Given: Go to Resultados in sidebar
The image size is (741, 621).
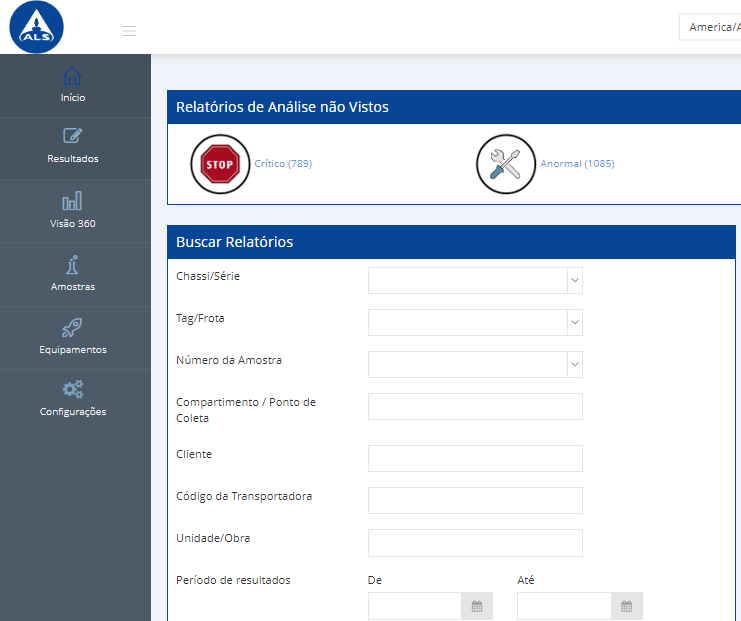Looking at the screenshot, I should click(72, 147).
